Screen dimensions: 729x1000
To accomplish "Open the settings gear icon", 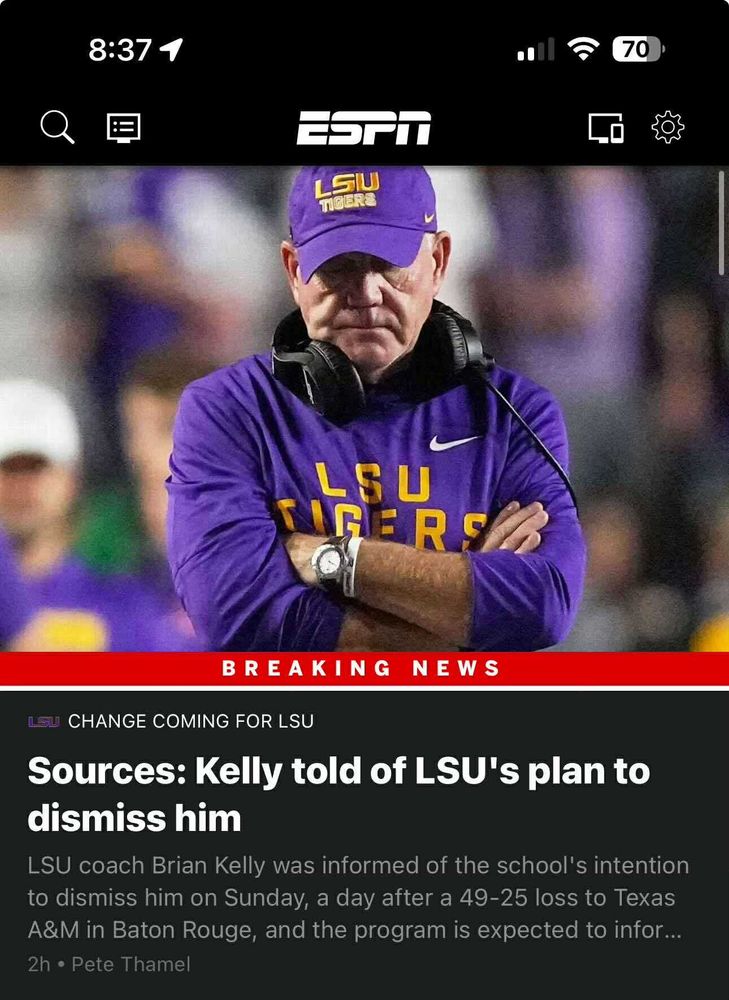I will pos(668,127).
